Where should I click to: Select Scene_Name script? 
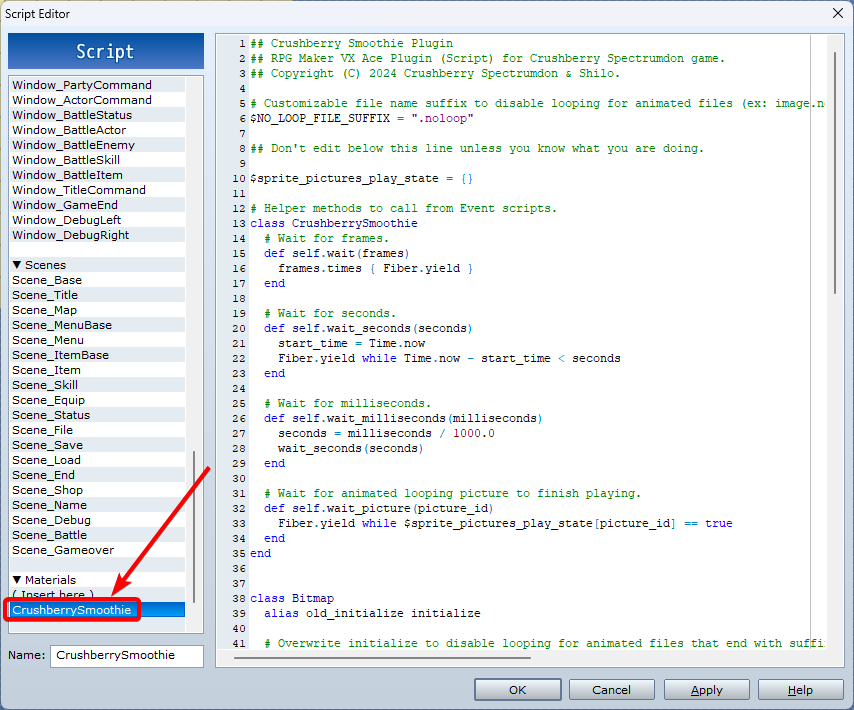coord(98,505)
